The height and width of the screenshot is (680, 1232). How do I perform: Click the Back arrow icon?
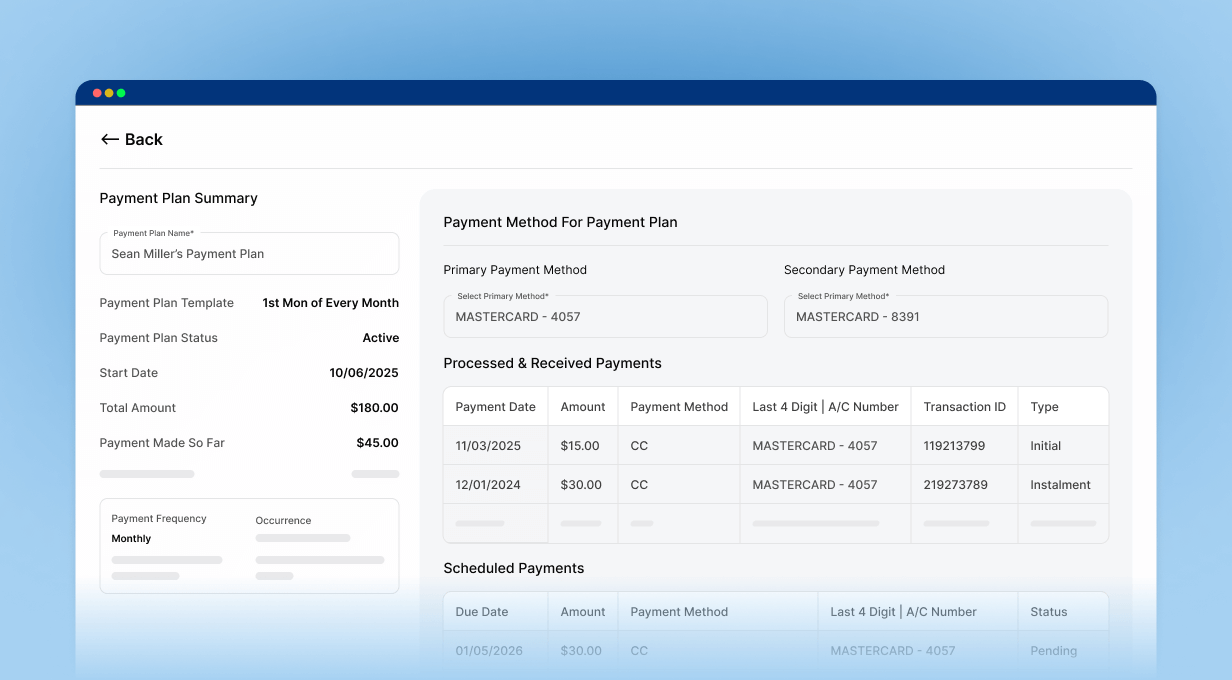[110, 140]
